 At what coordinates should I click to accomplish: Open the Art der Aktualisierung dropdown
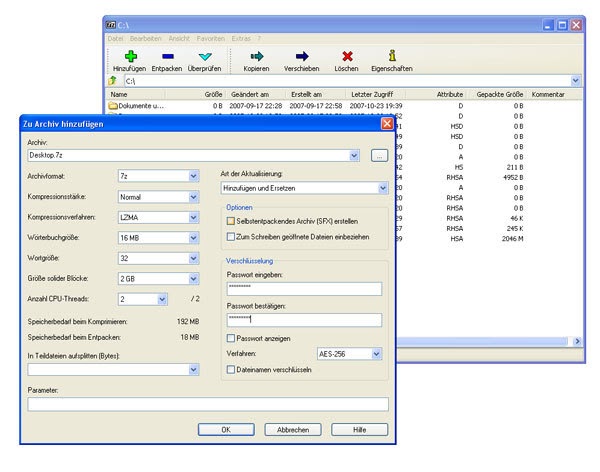[x=383, y=188]
